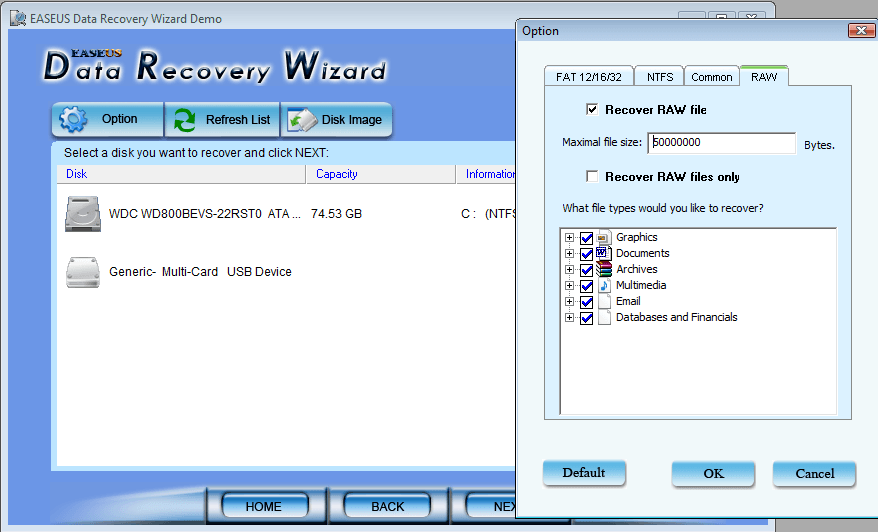The width and height of the screenshot is (878, 532).
Task: Select the WDC WD800BEVS-22RST0 ATA row text
Action: [x=205, y=214]
